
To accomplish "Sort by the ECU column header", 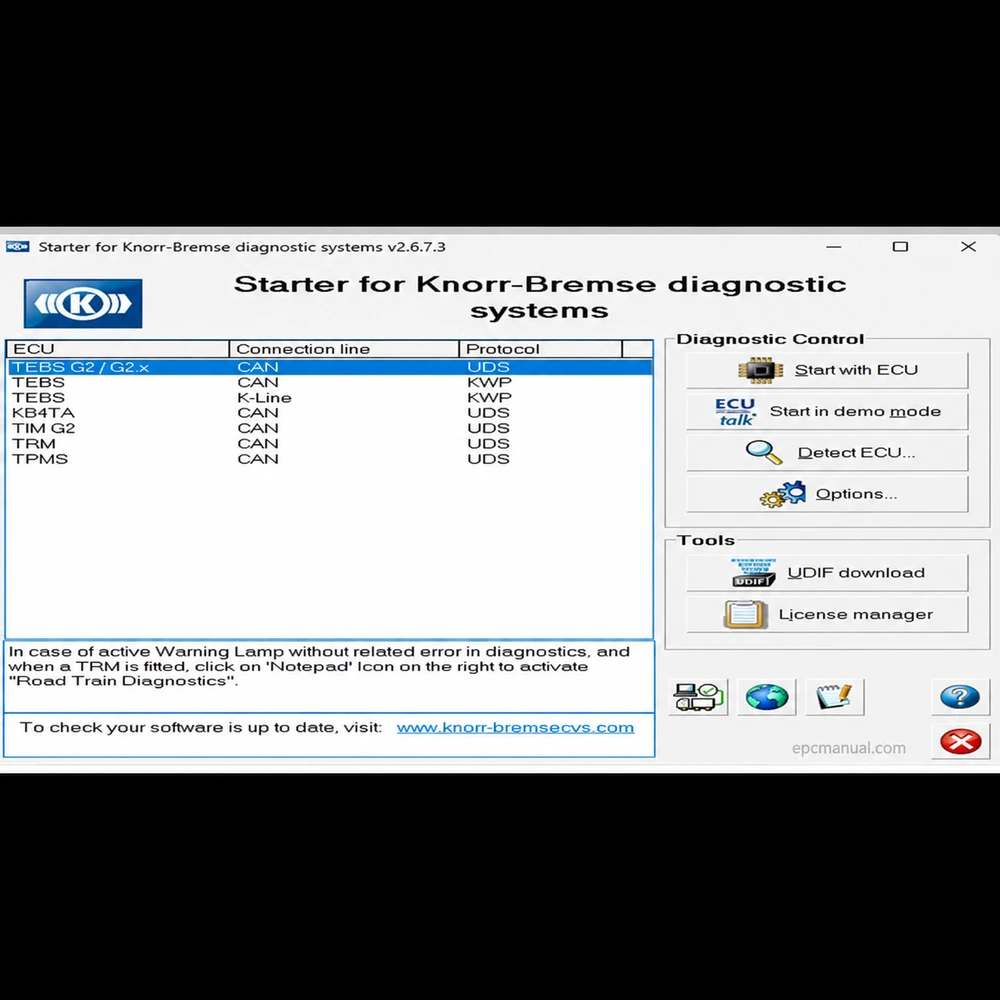I will click(x=117, y=349).
